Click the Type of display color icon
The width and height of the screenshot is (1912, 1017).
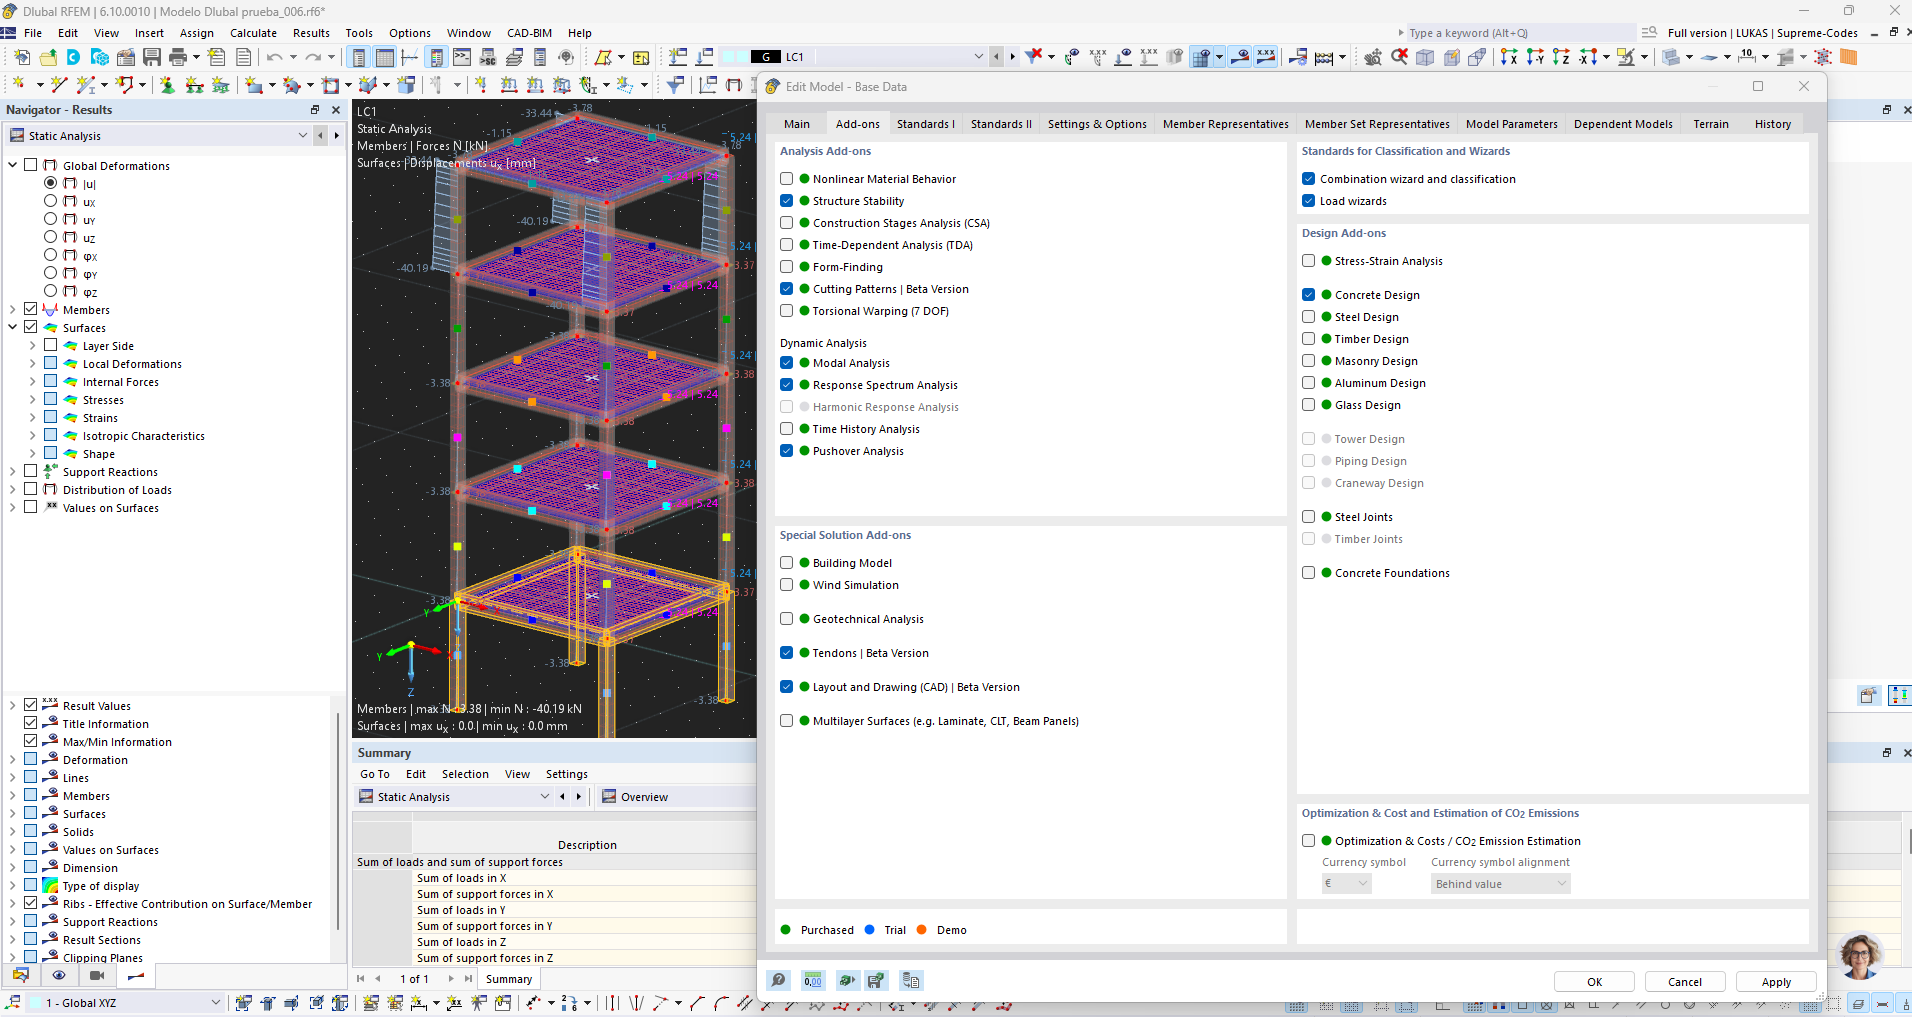click(x=50, y=886)
